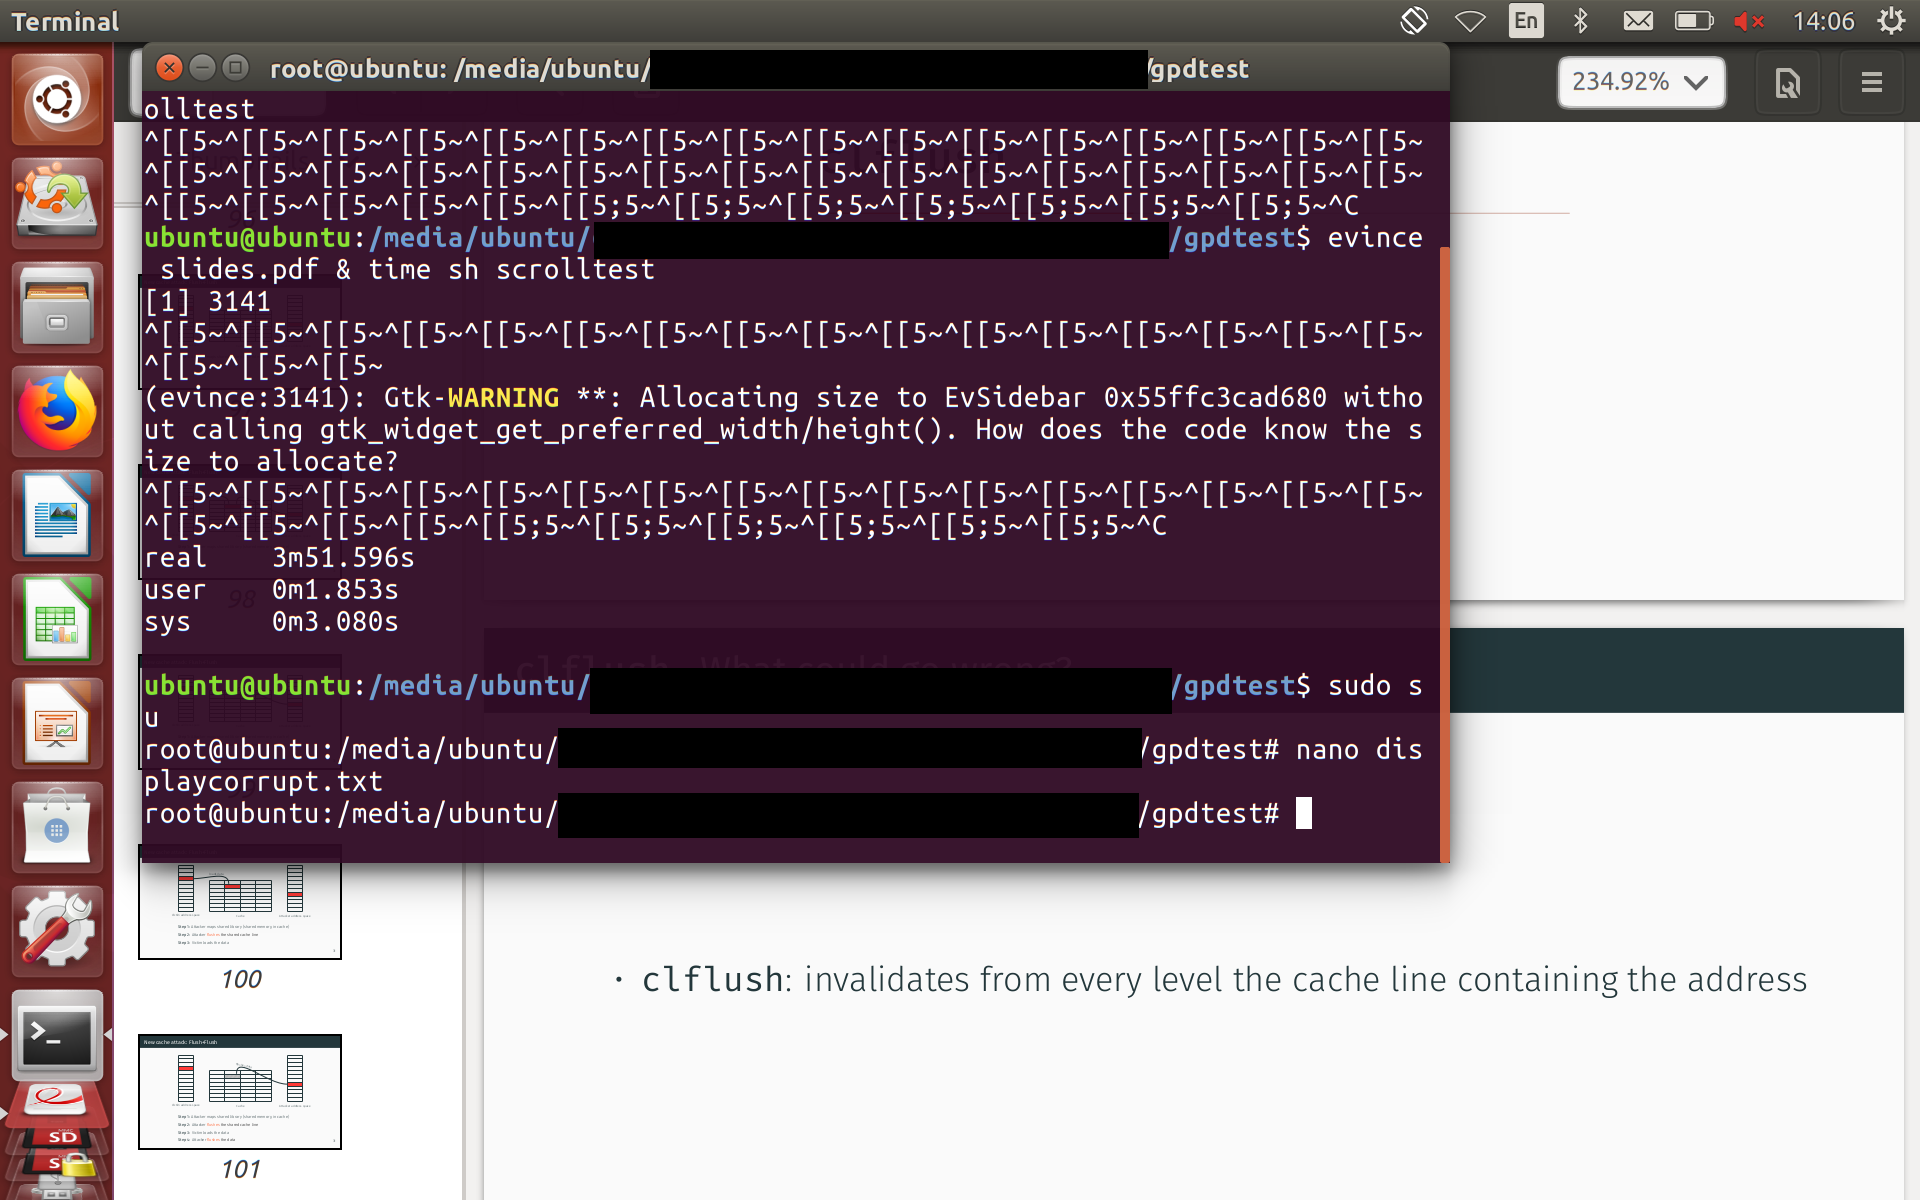Screen dimensions: 1920x1200
Task: Open the system power gear menu
Action: (1891, 21)
